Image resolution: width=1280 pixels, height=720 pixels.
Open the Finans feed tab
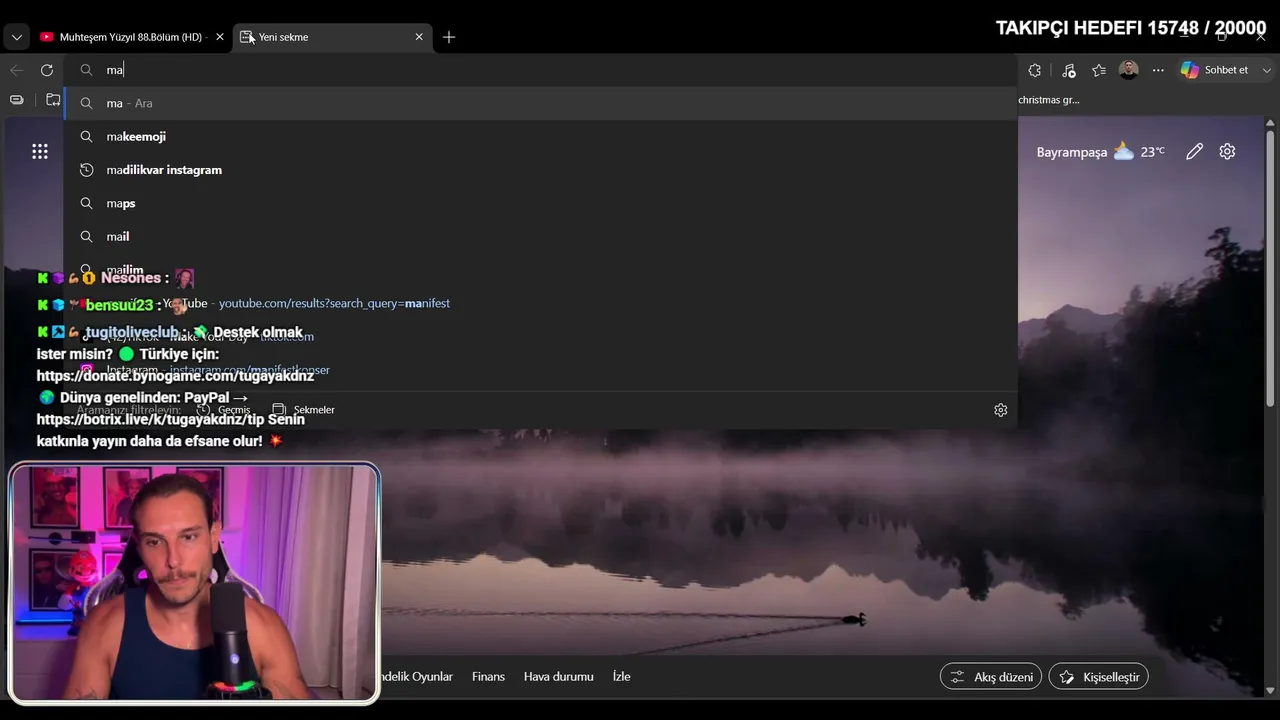[488, 677]
